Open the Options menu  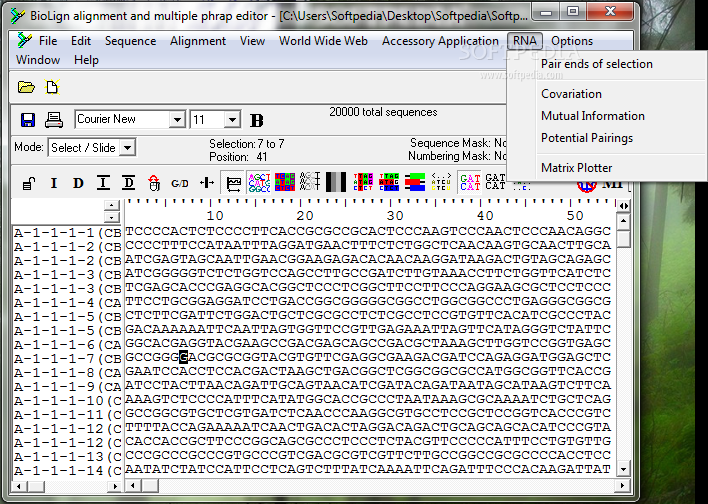[572, 41]
